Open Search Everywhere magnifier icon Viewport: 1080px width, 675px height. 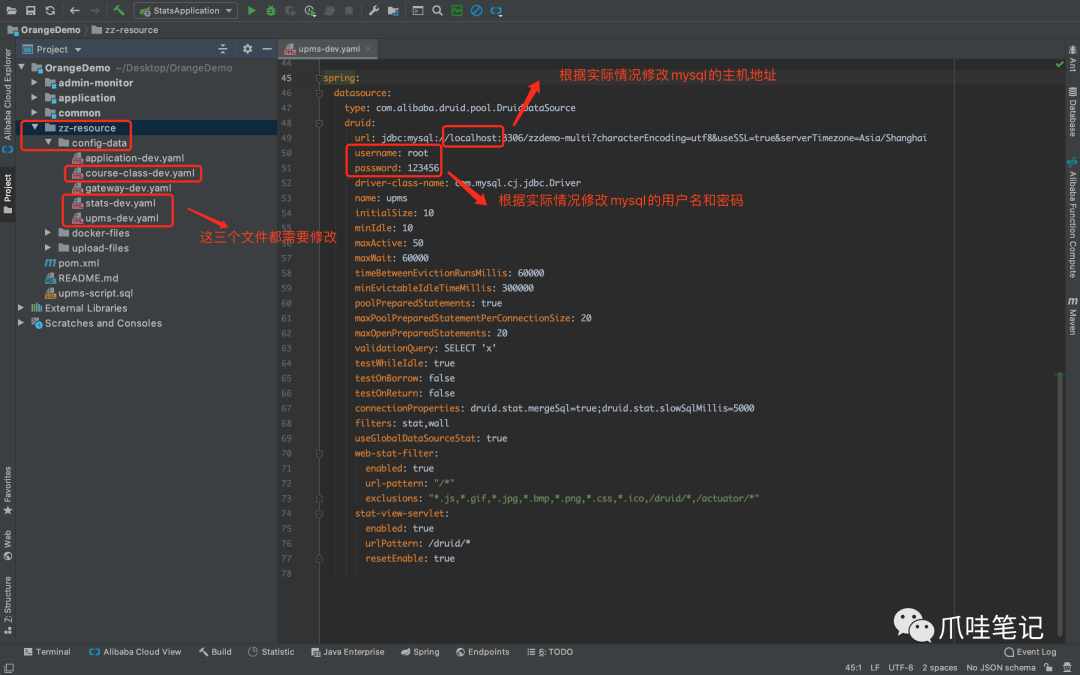[437, 10]
